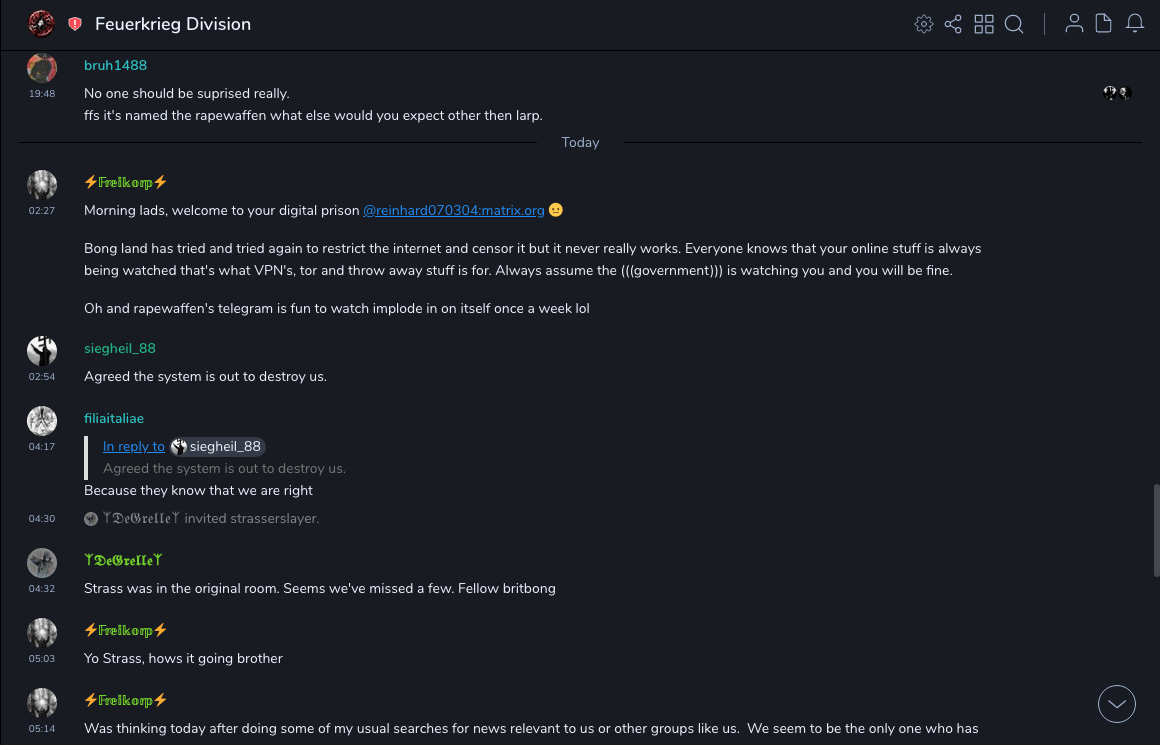1160x745 pixels.
Task: Jump to latest messages with down chevron
Action: (x=1117, y=704)
